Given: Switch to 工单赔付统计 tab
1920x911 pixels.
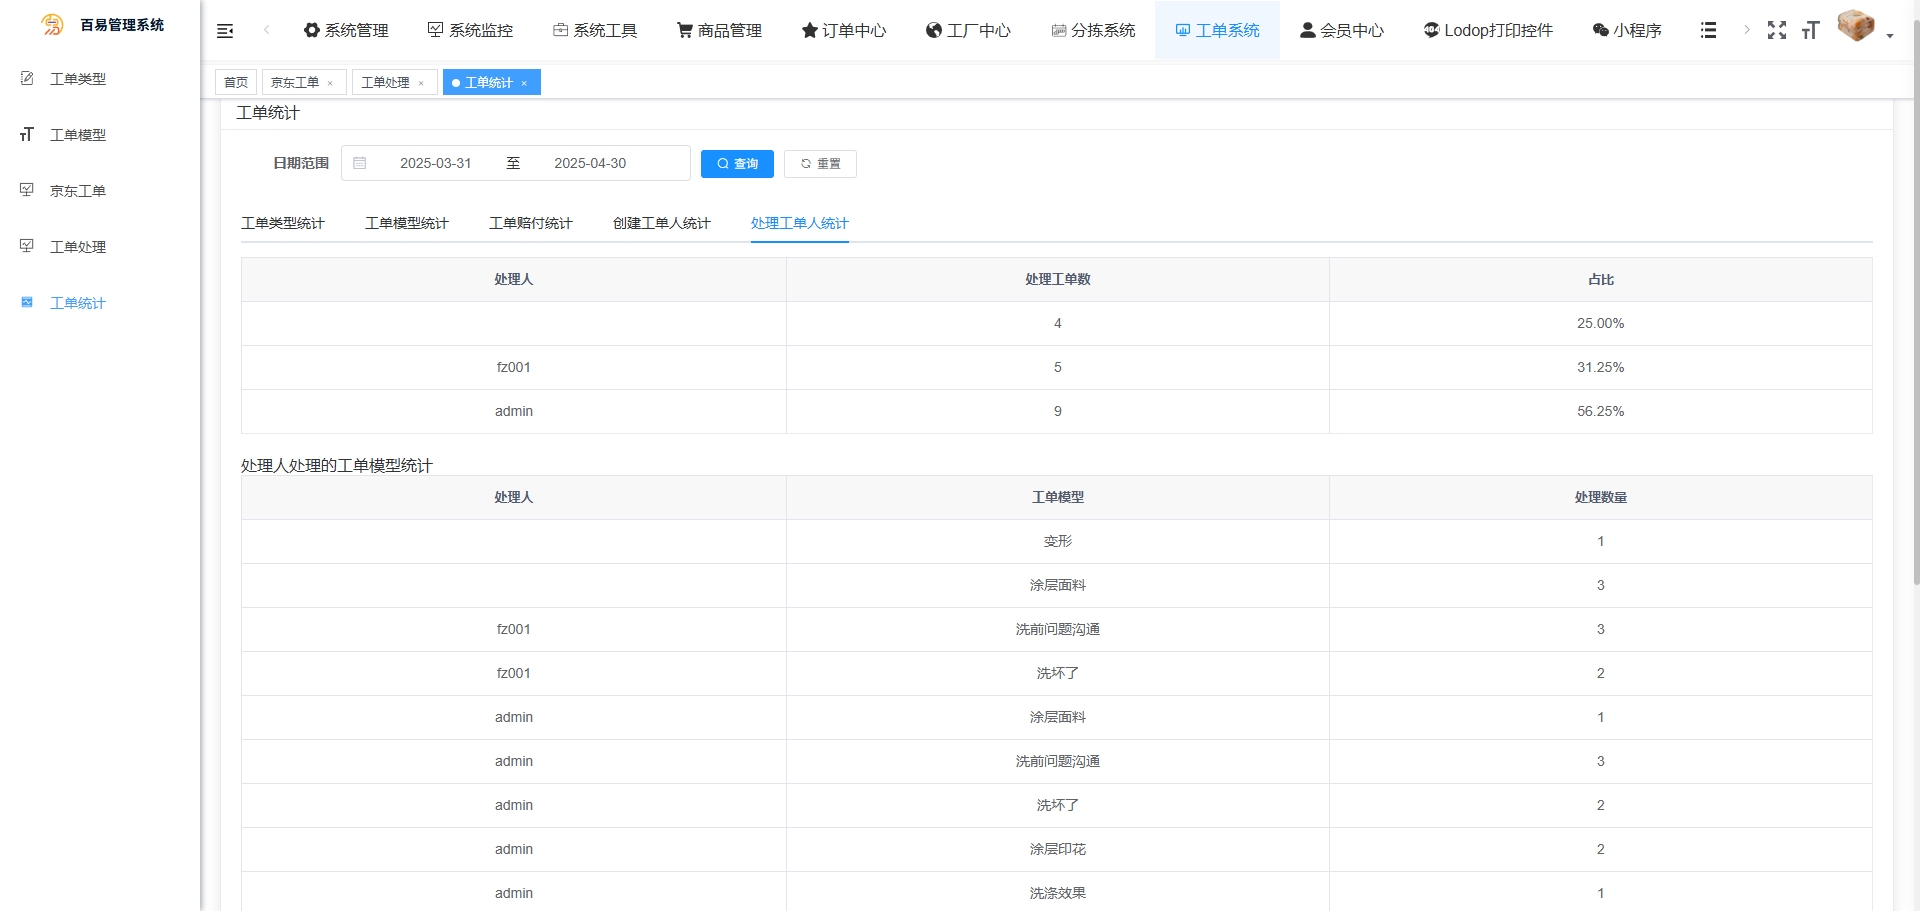Looking at the screenshot, I should (530, 223).
